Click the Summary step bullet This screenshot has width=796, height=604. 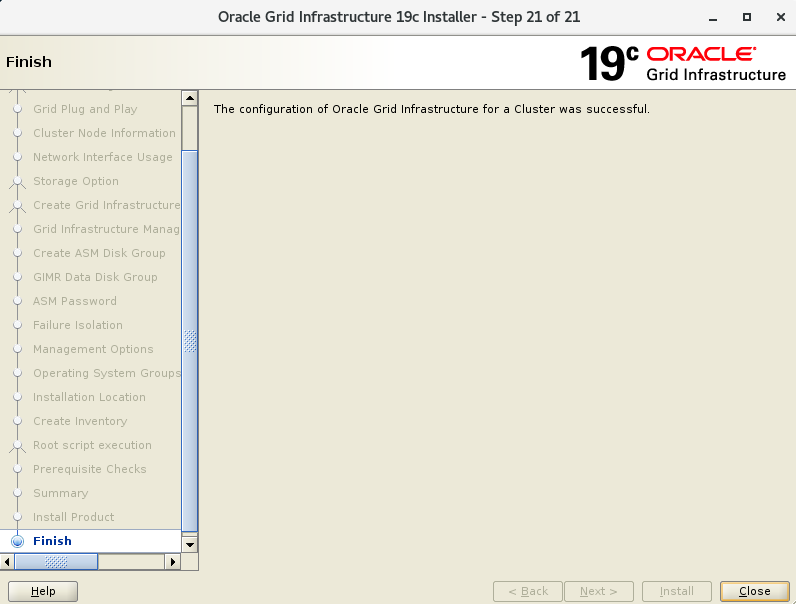pos(17,493)
